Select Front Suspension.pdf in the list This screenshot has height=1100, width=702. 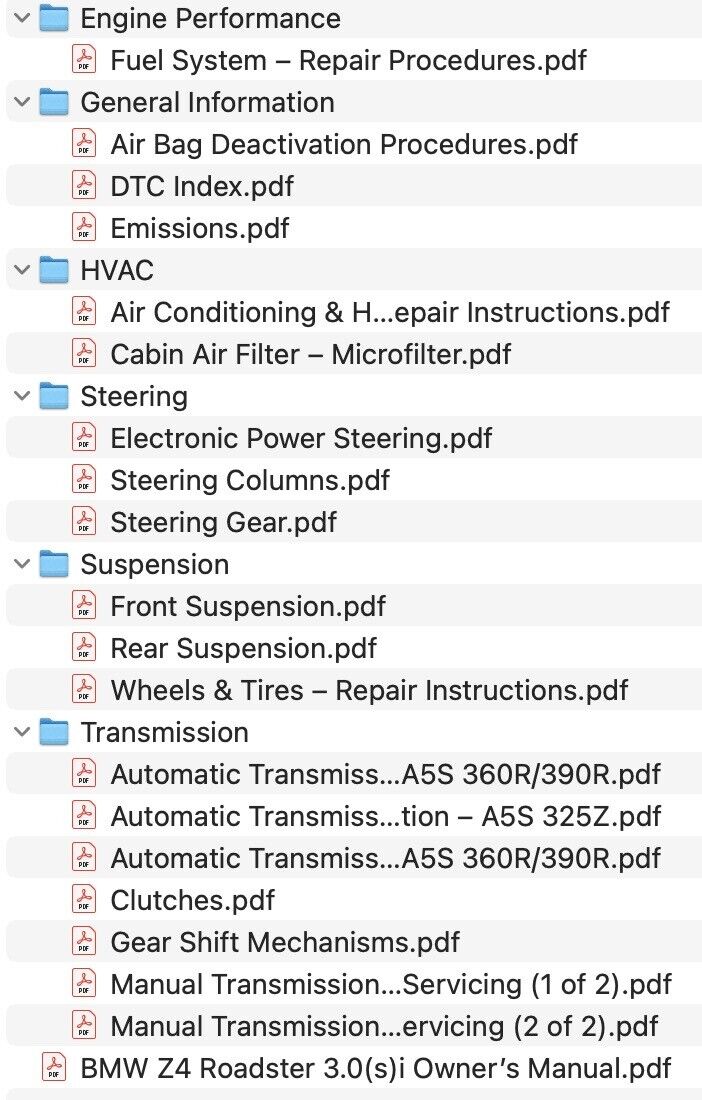coord(247,606)
